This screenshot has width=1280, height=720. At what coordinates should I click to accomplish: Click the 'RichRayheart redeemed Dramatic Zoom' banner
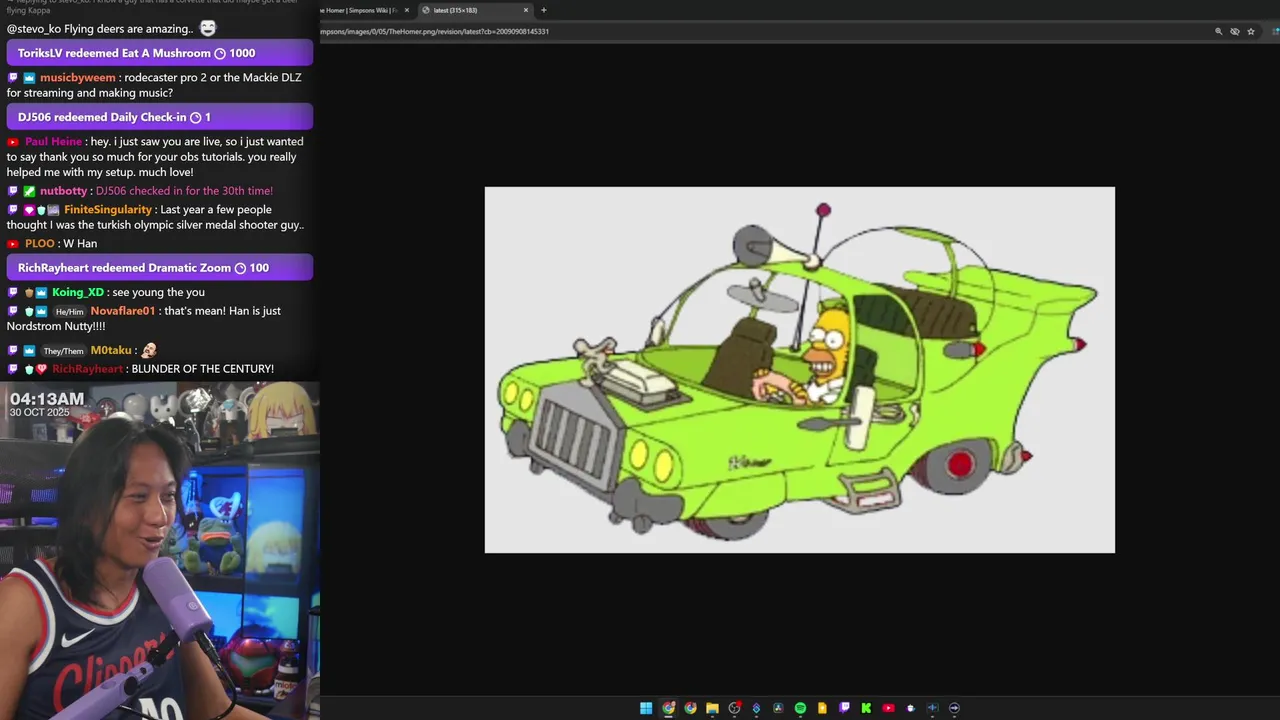(160, 268)
